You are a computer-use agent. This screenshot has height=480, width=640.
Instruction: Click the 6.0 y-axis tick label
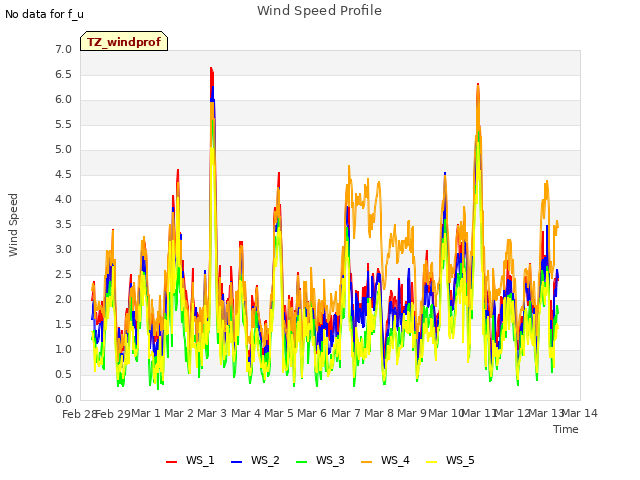(63, 100)
